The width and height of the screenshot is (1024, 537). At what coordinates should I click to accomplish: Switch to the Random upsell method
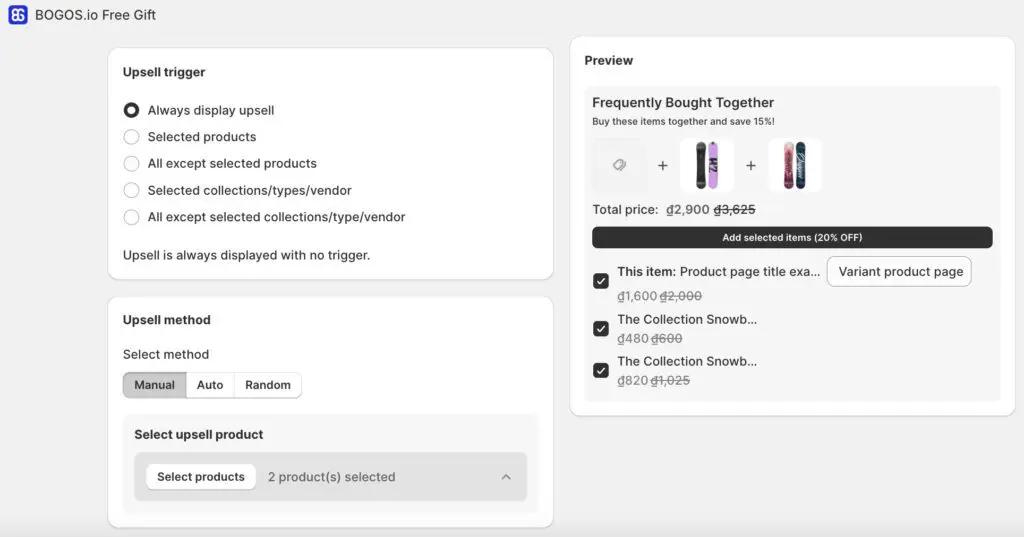pyautogui.click(x=268, y=385)
